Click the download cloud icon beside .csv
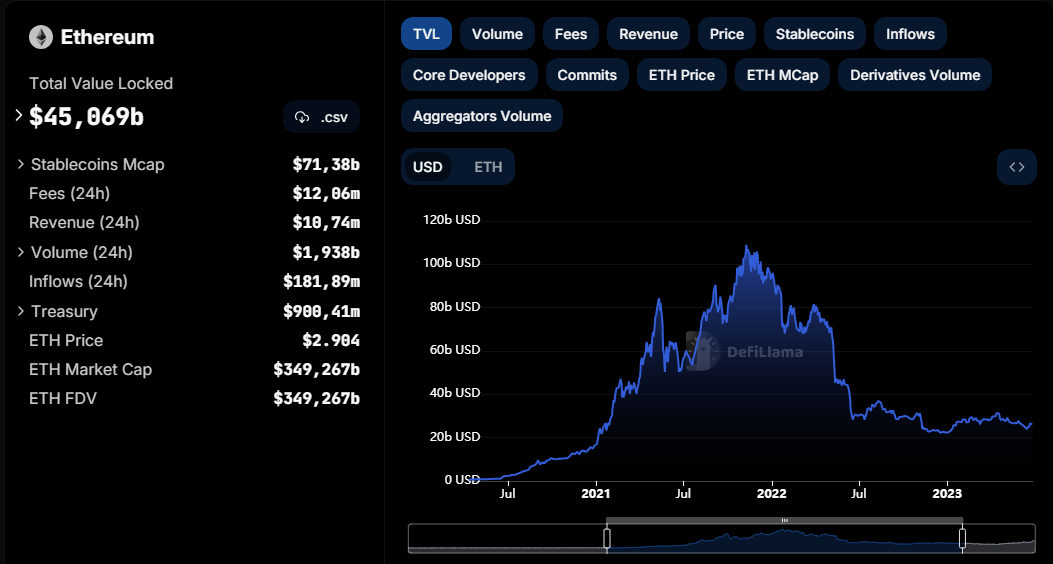1053x564 pixels. point(302,118)
